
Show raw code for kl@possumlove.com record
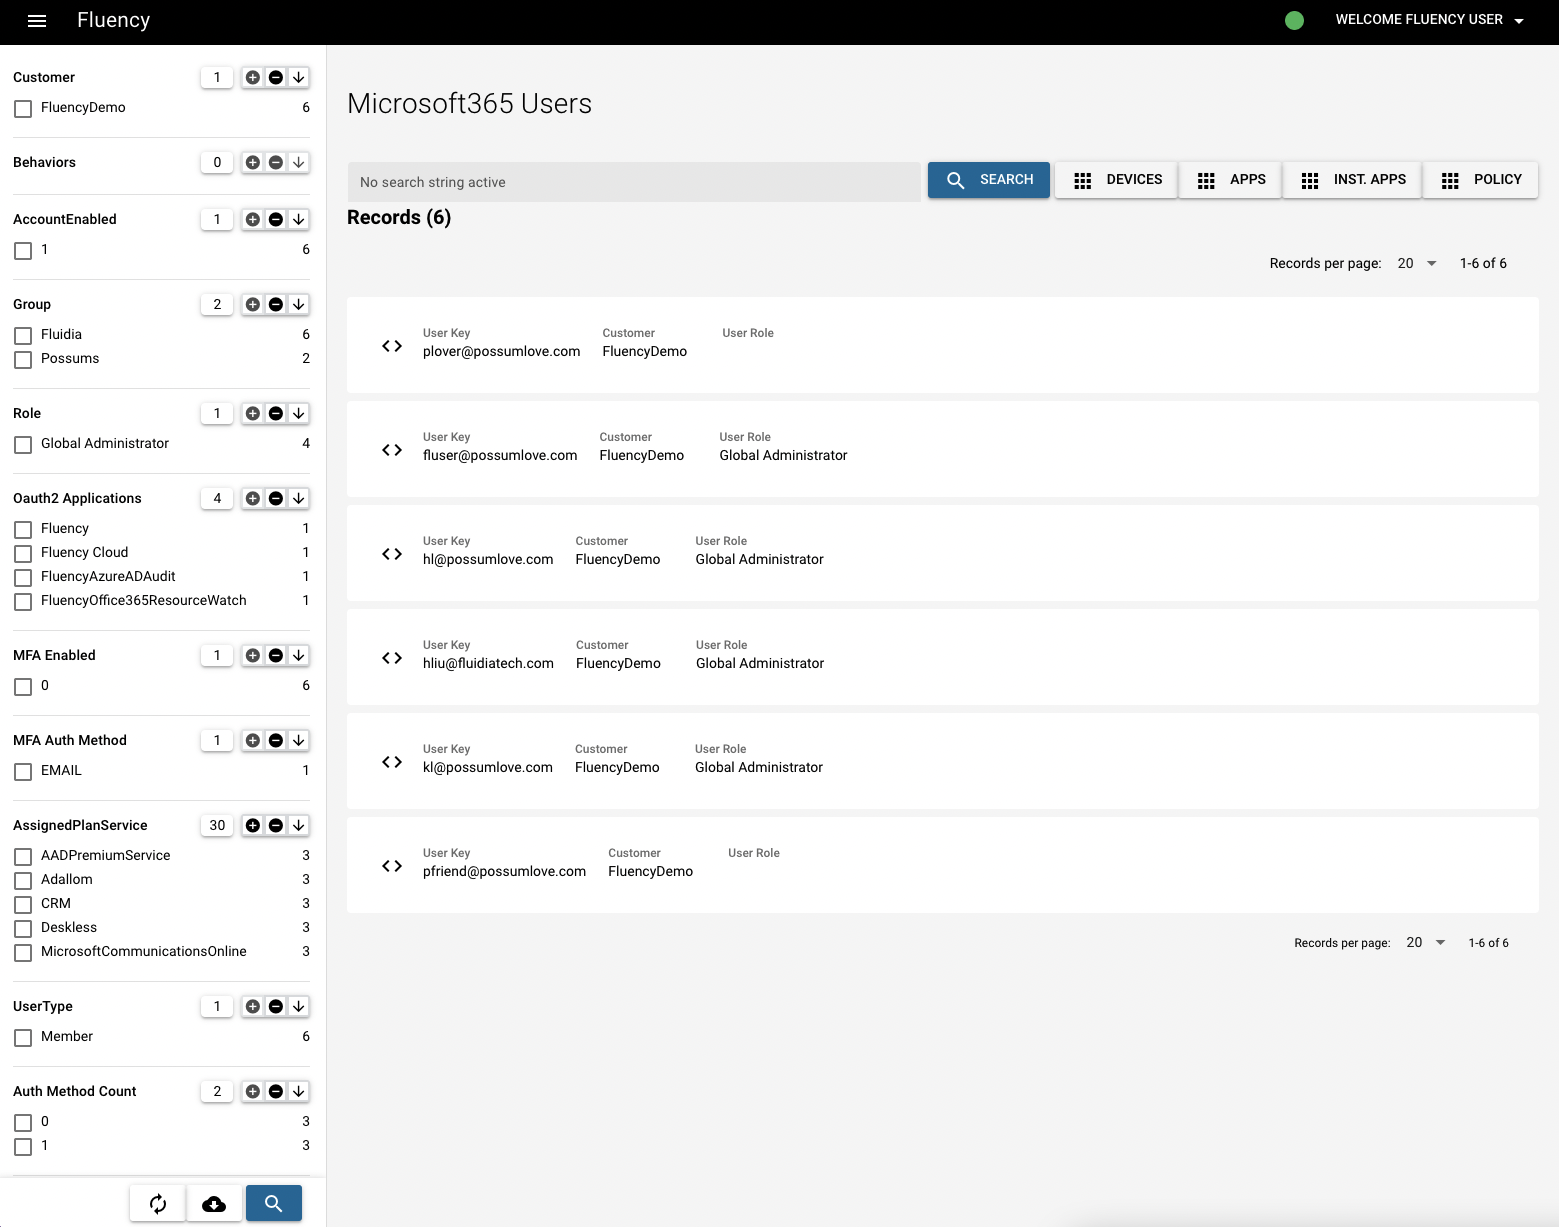pos(392,762)
